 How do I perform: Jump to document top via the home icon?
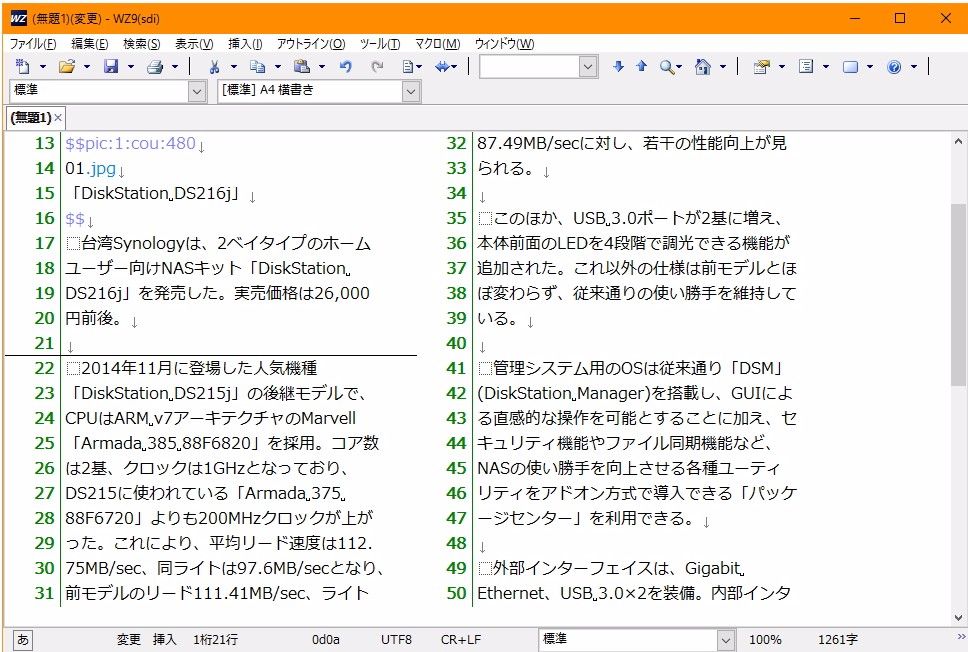click(705, 66)
